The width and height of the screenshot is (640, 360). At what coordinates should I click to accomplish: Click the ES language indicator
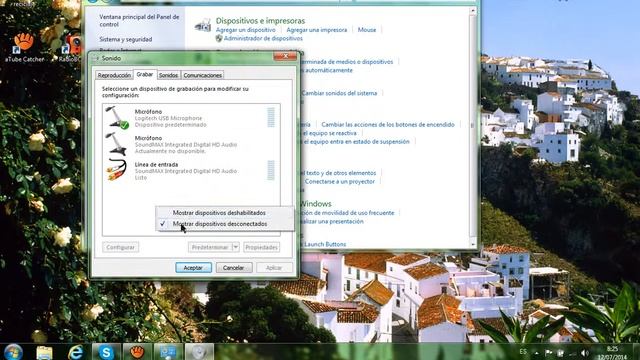(x=523, y=352)
